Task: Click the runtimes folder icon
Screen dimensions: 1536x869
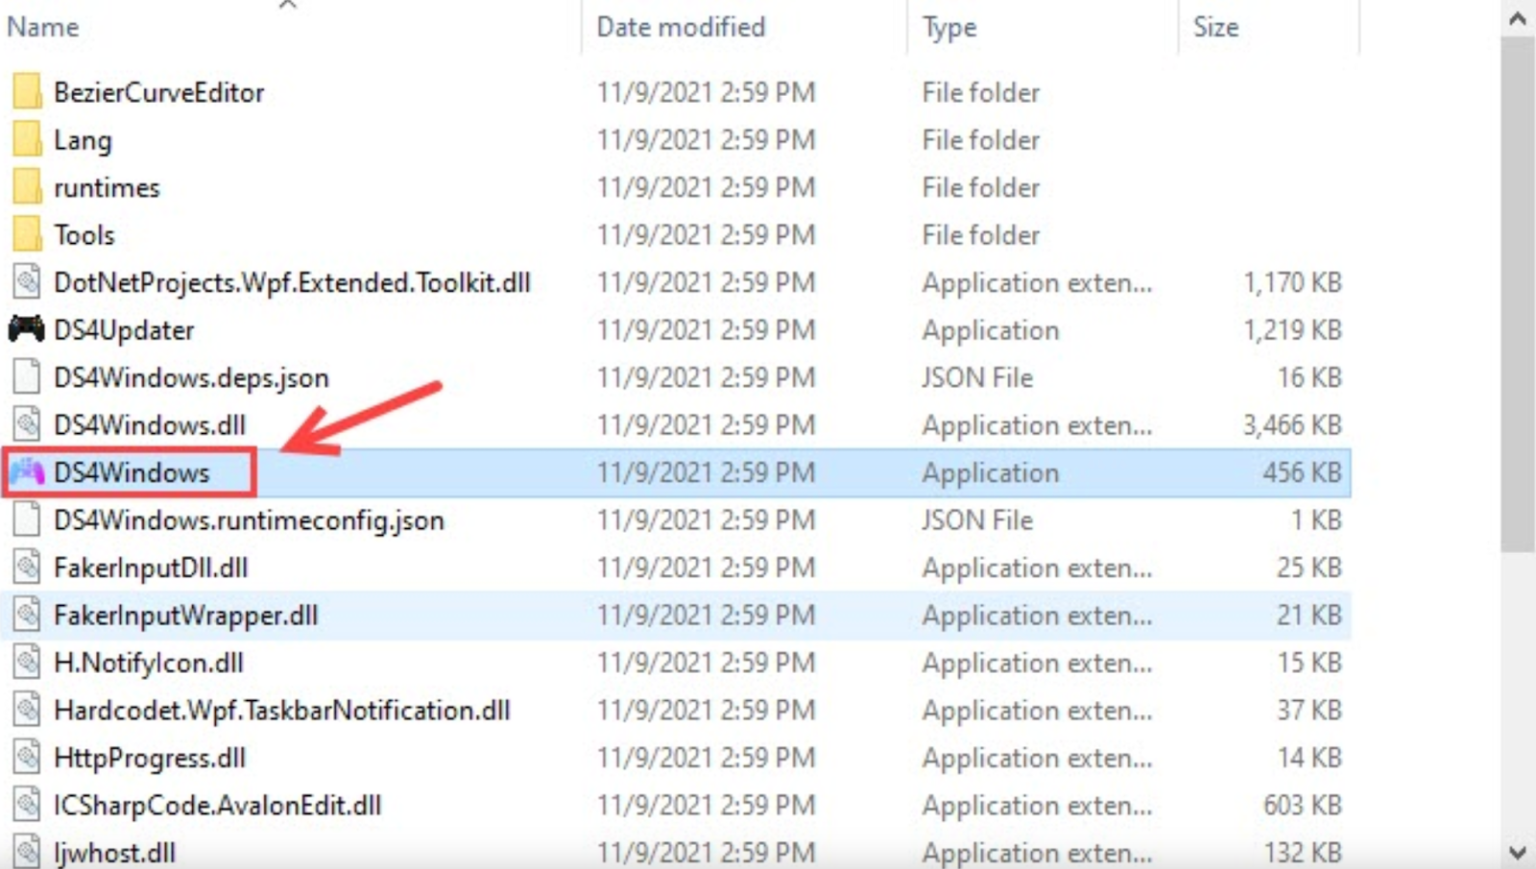Action: pos(27,187)
